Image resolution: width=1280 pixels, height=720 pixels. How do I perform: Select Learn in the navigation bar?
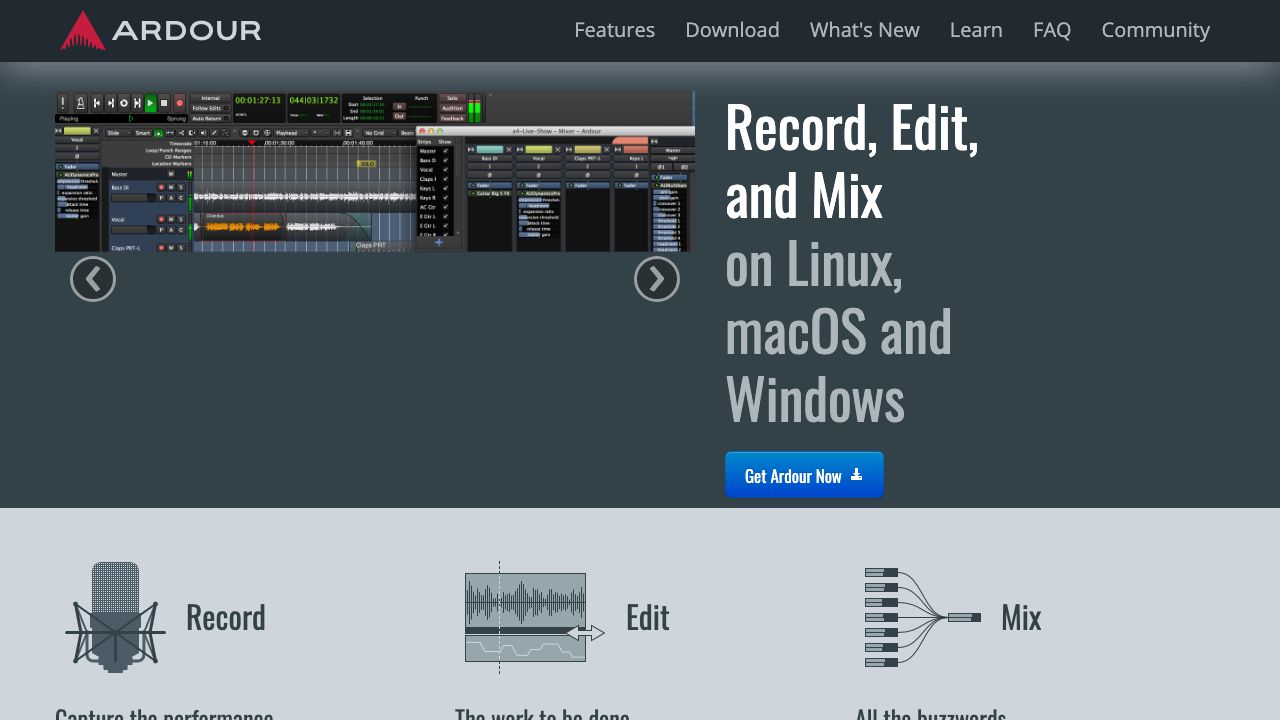(976, 30)
